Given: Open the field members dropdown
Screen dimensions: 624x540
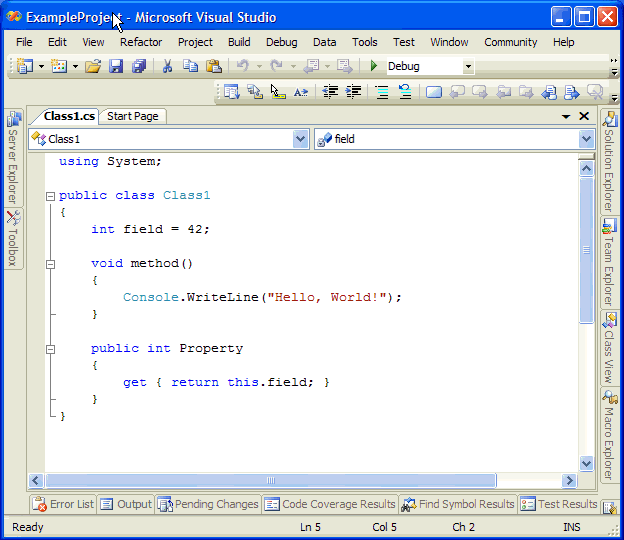Looking at the screenshot, I should (x=586, y=139).
